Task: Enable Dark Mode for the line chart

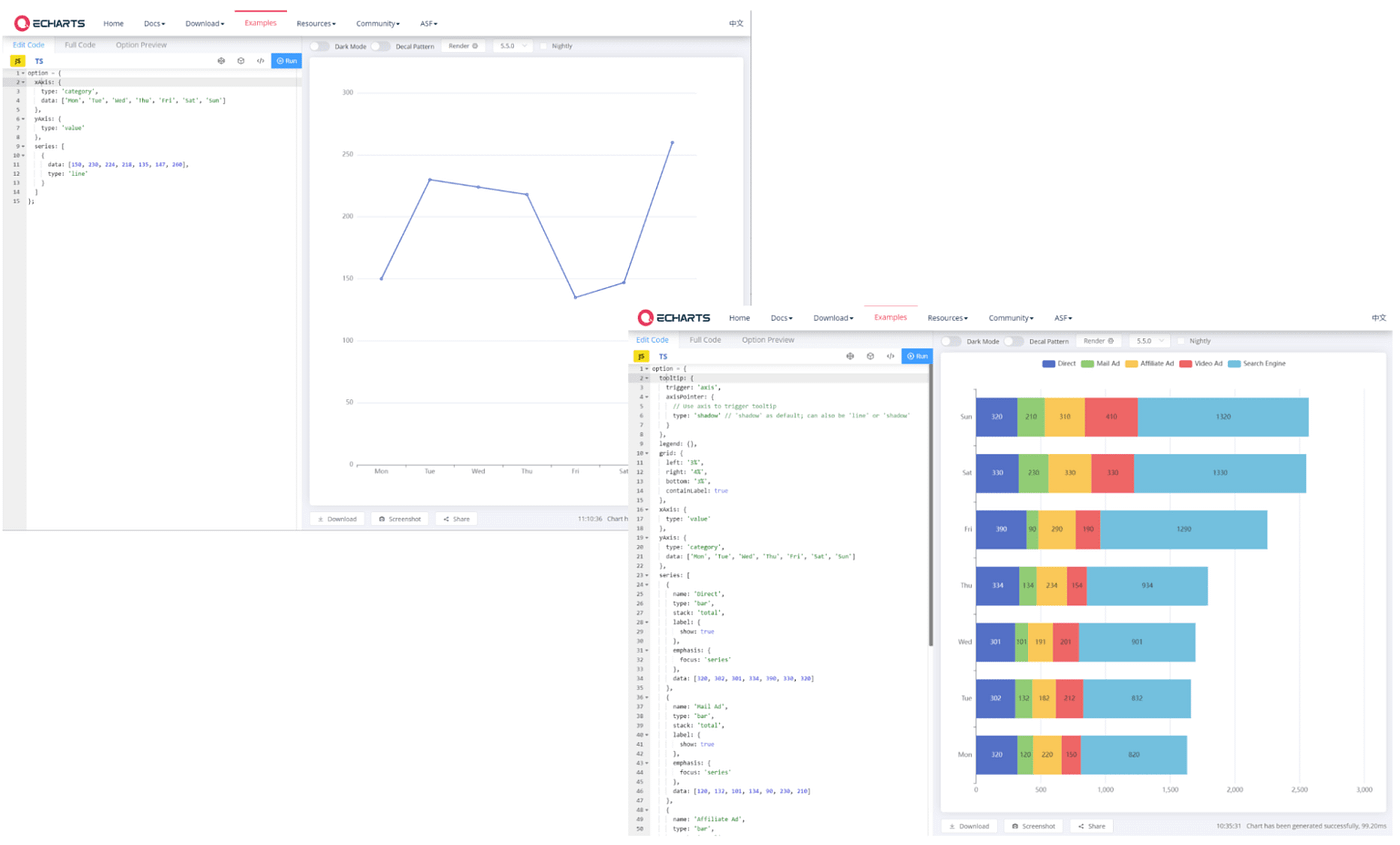Action: point(319,46)
